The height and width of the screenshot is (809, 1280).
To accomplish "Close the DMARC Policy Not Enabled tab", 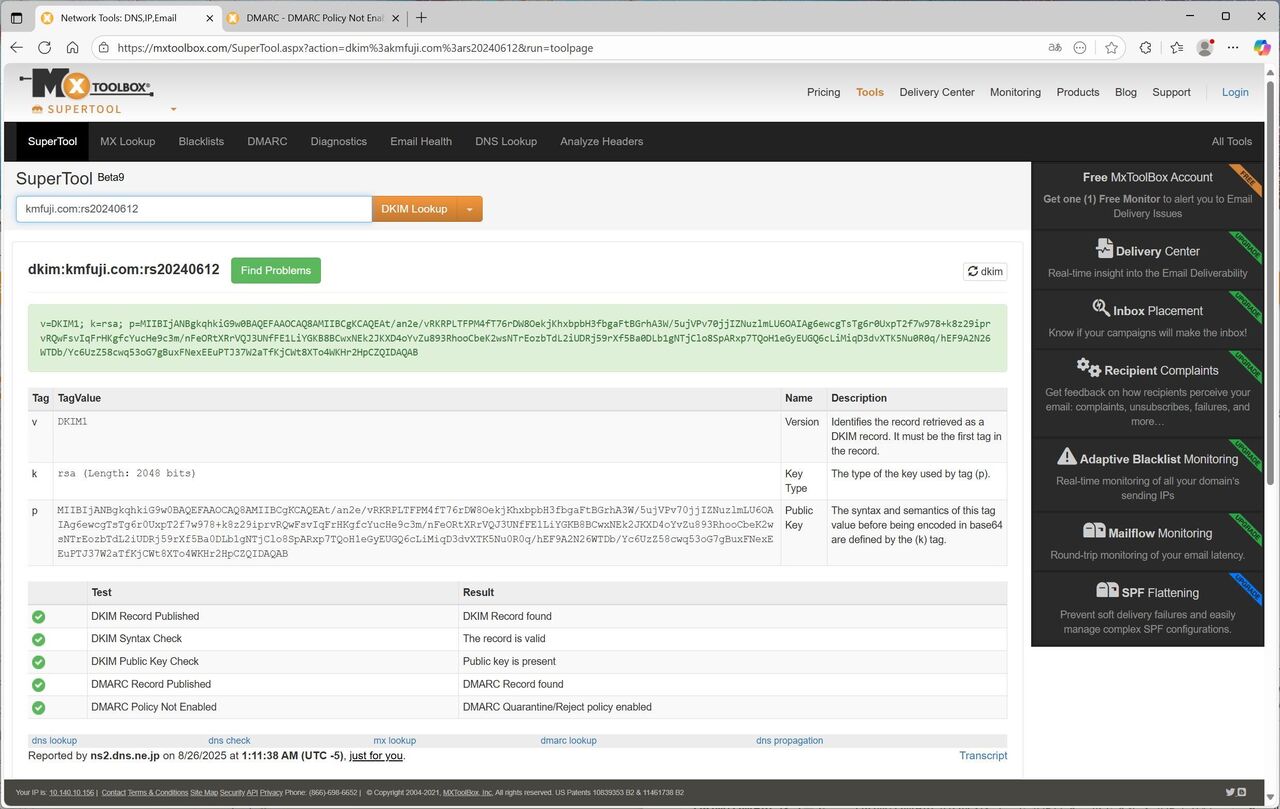I will pyautogui.click(x=397, y=18).
